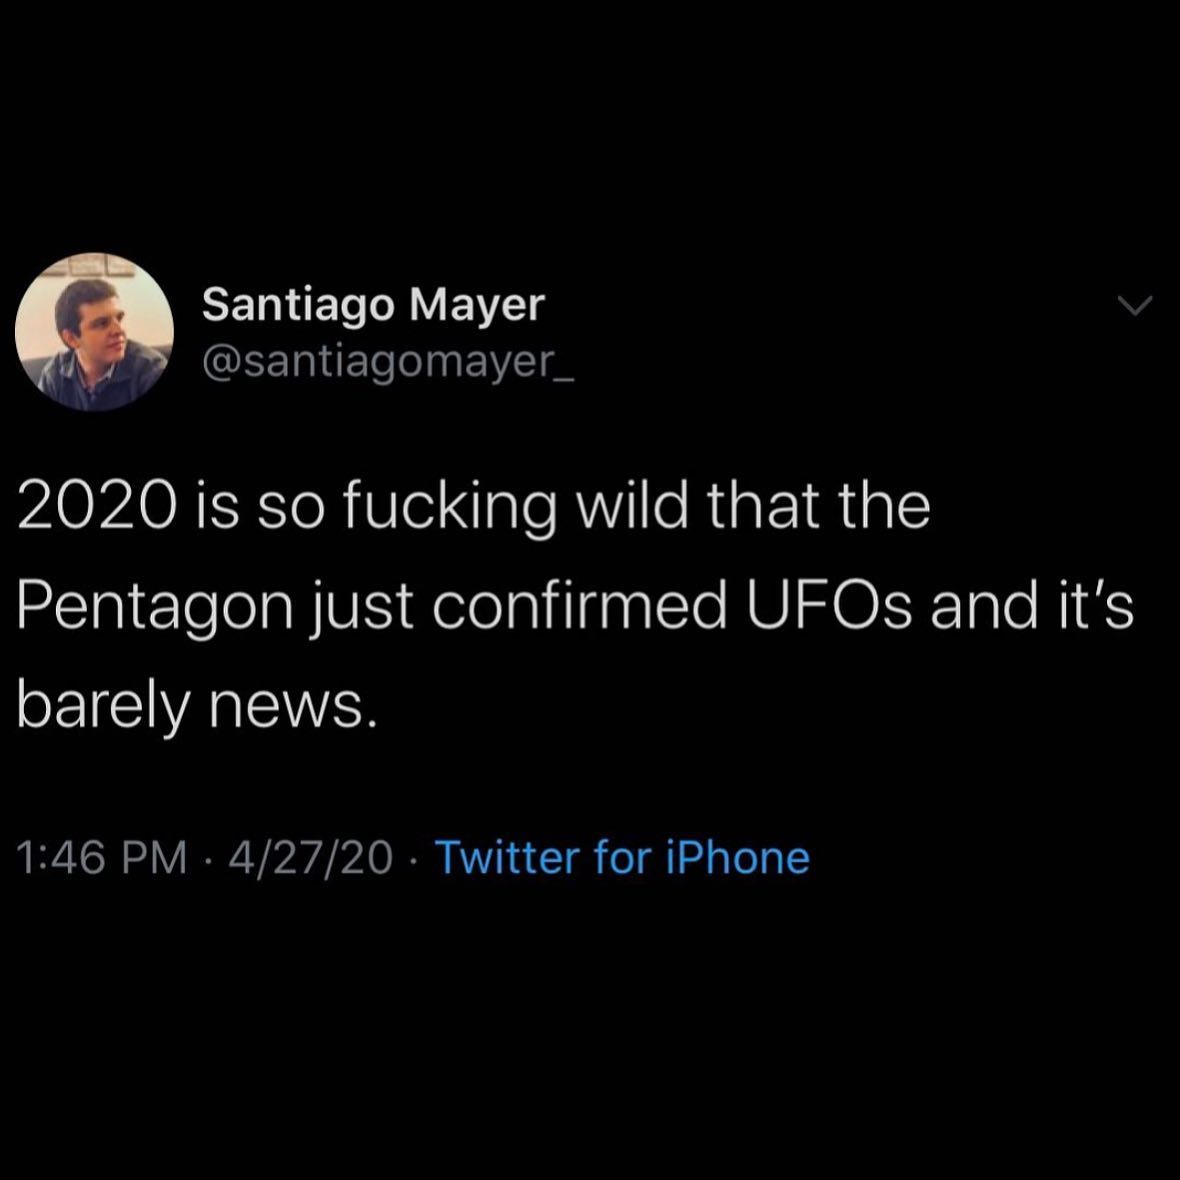The image size is (1180, 1180).
Task: Click the 1:46 PM timestamp
Action: [x=102, y=858]
